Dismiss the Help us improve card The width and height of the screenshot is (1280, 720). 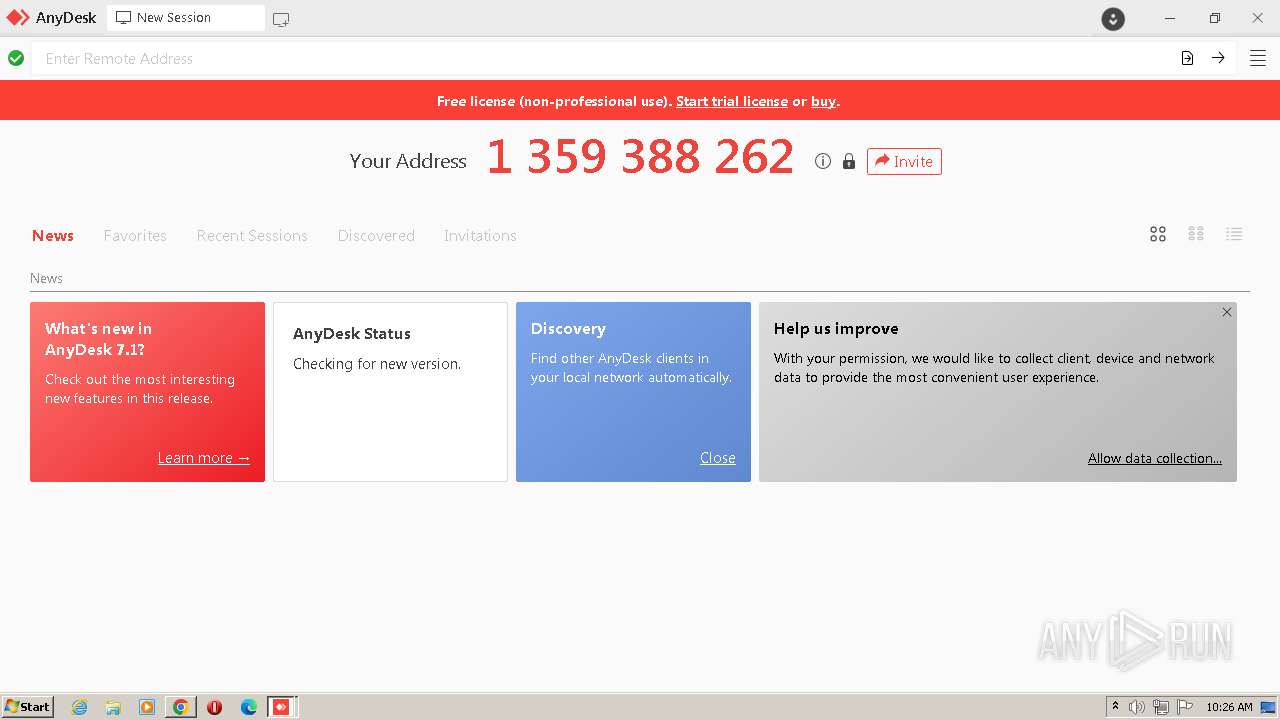(x=1227, y=312)
